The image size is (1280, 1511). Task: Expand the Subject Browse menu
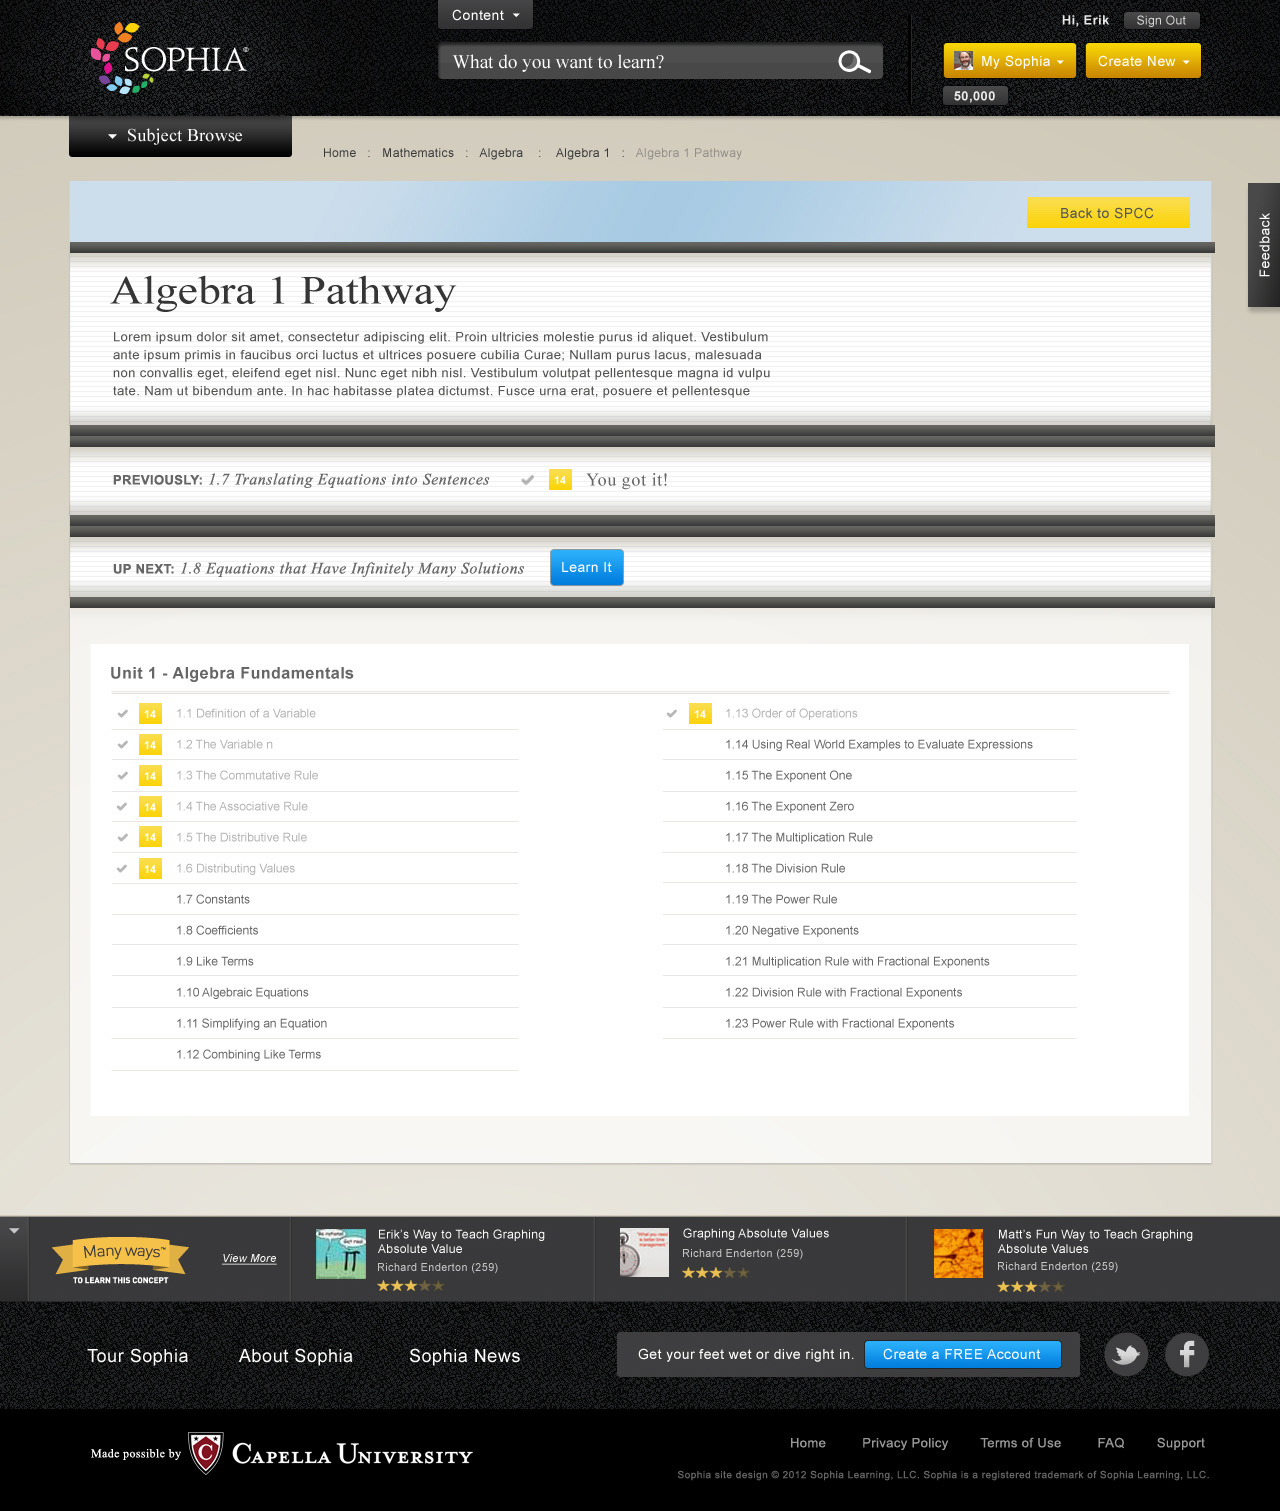click(180, 136)
